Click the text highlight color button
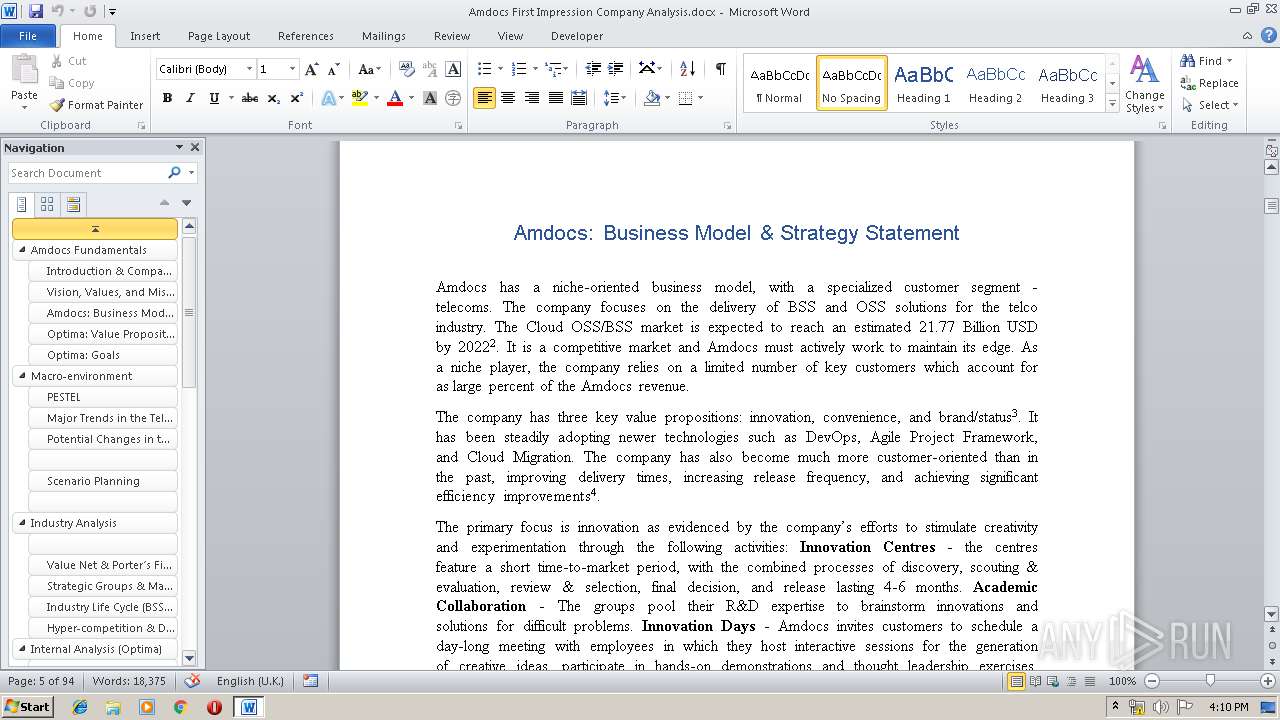Screen dimensions: 1280x720 tap(359, 98)
